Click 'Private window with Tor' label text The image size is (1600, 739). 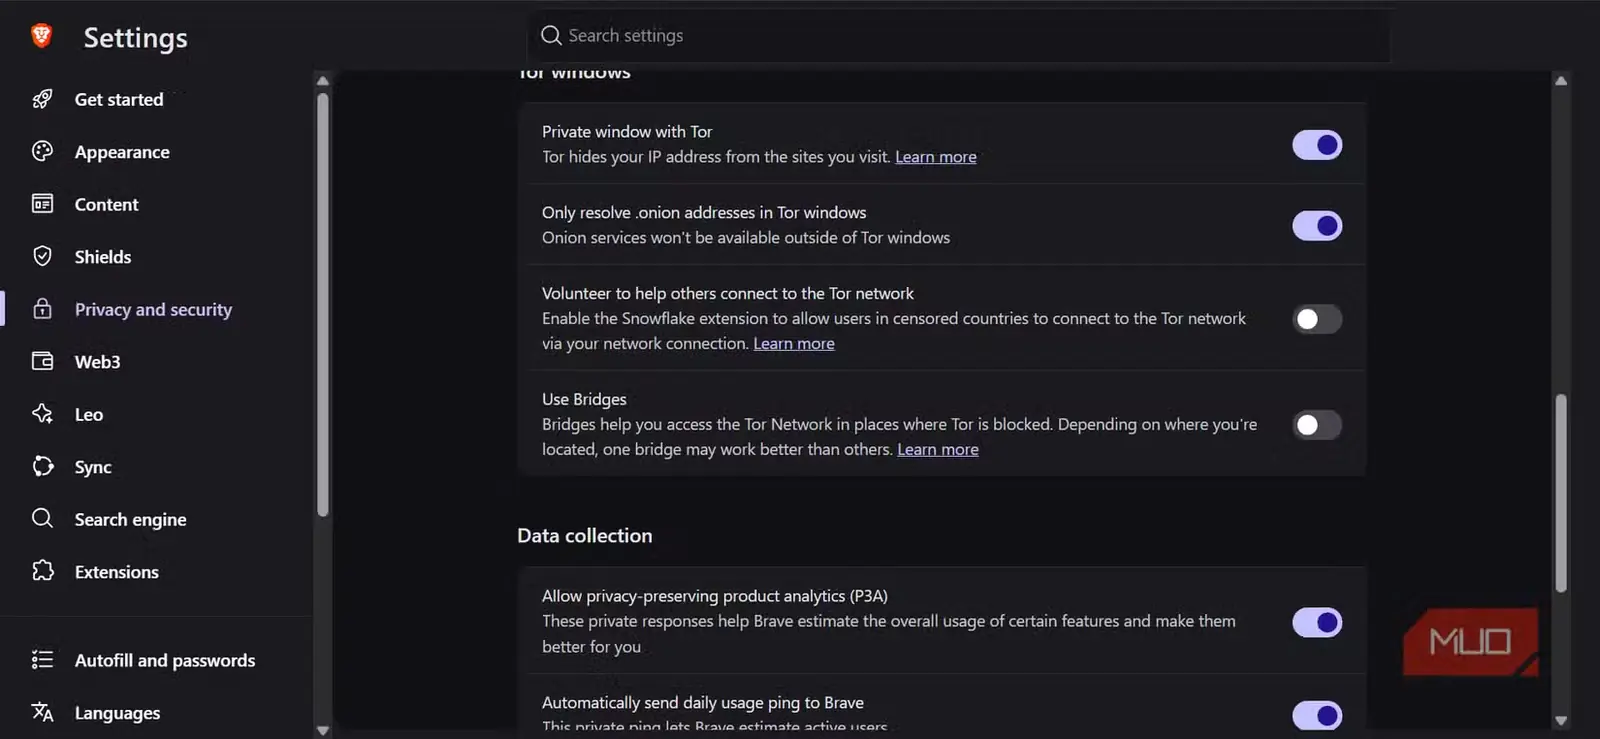(627, 131)
